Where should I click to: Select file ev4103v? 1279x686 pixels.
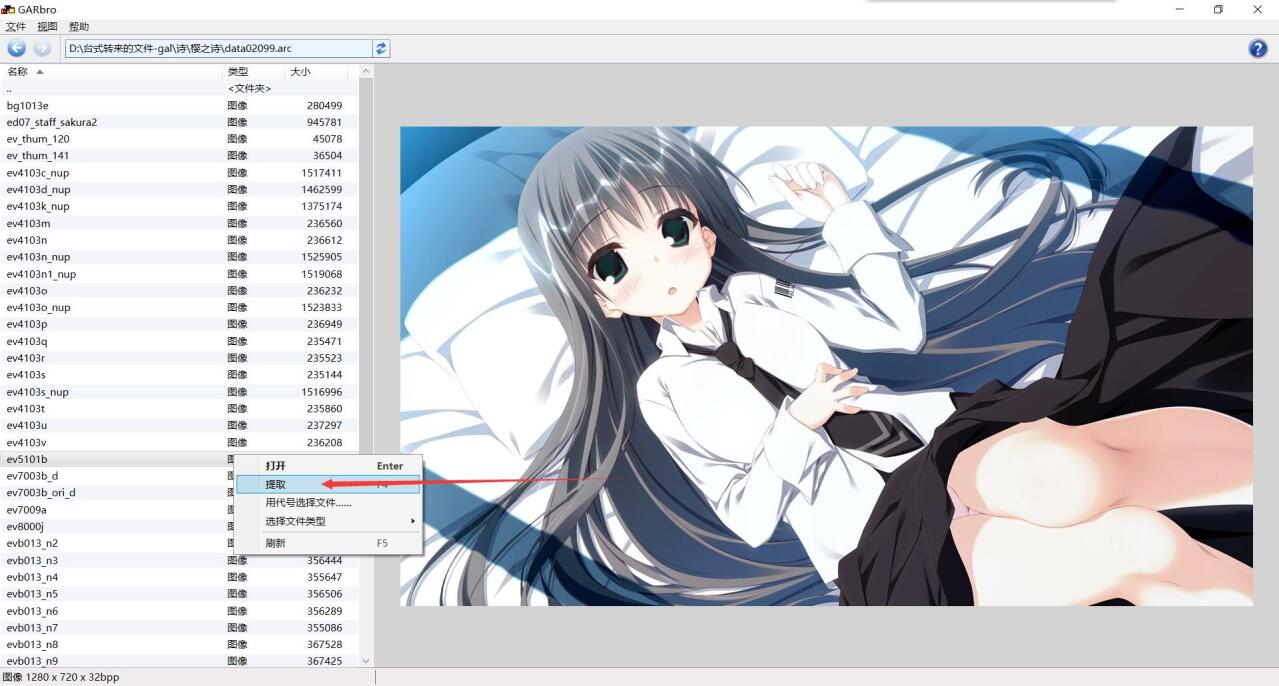(x=179, y=442)
